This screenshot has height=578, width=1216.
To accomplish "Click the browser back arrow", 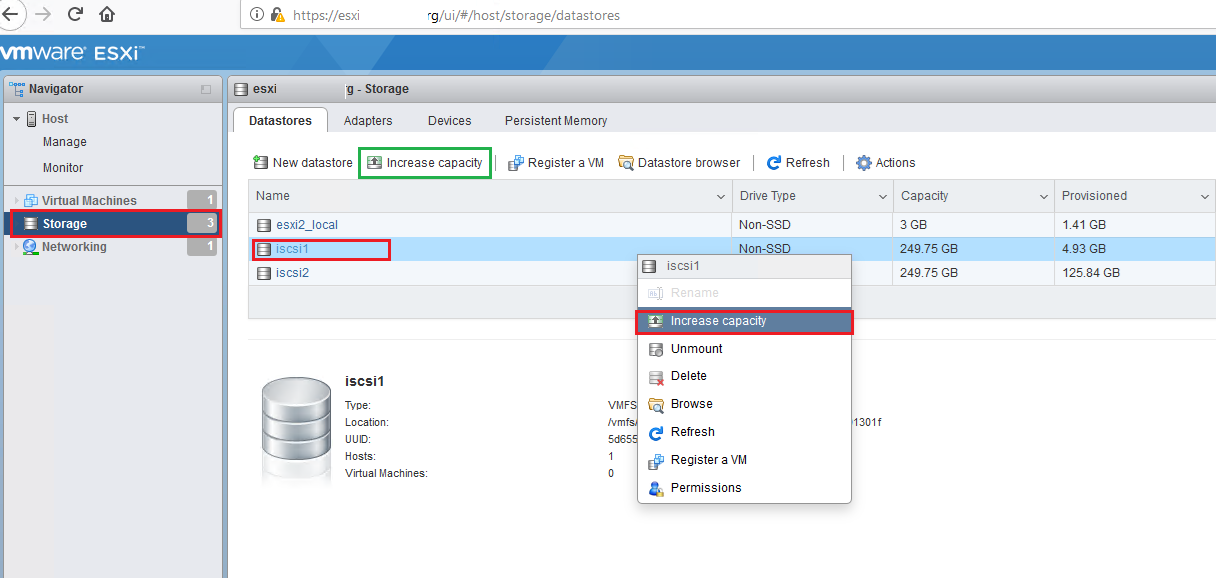I will click(8, 14).
